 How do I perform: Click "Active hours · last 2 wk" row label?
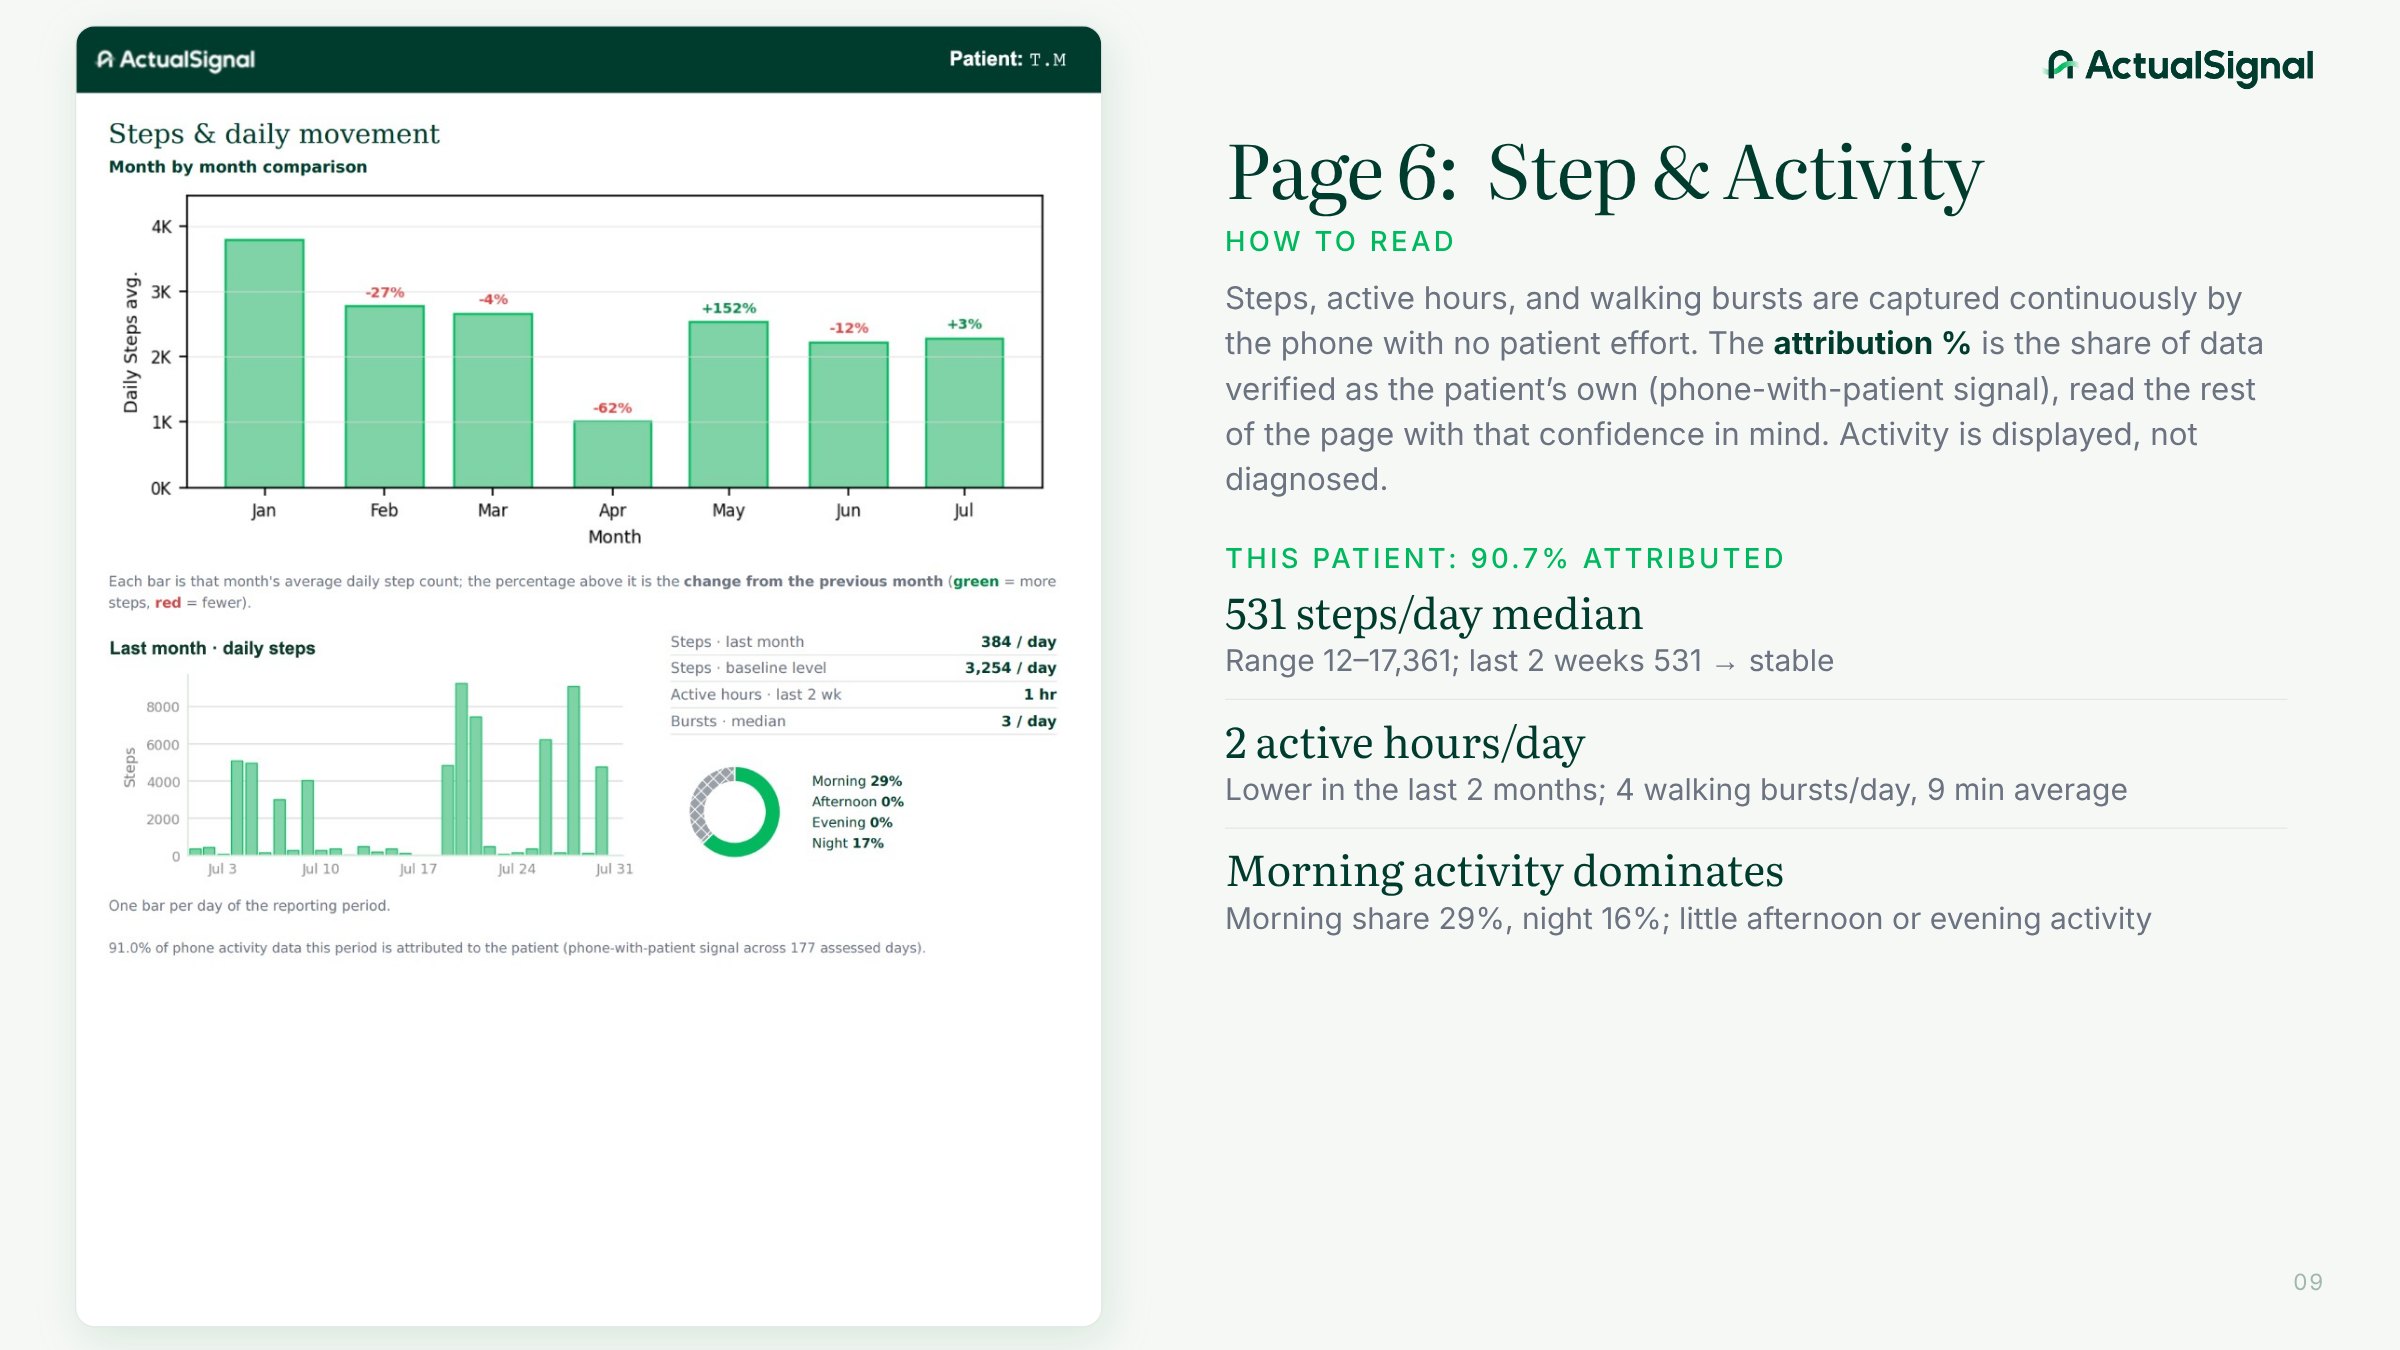tap(756, 694)
